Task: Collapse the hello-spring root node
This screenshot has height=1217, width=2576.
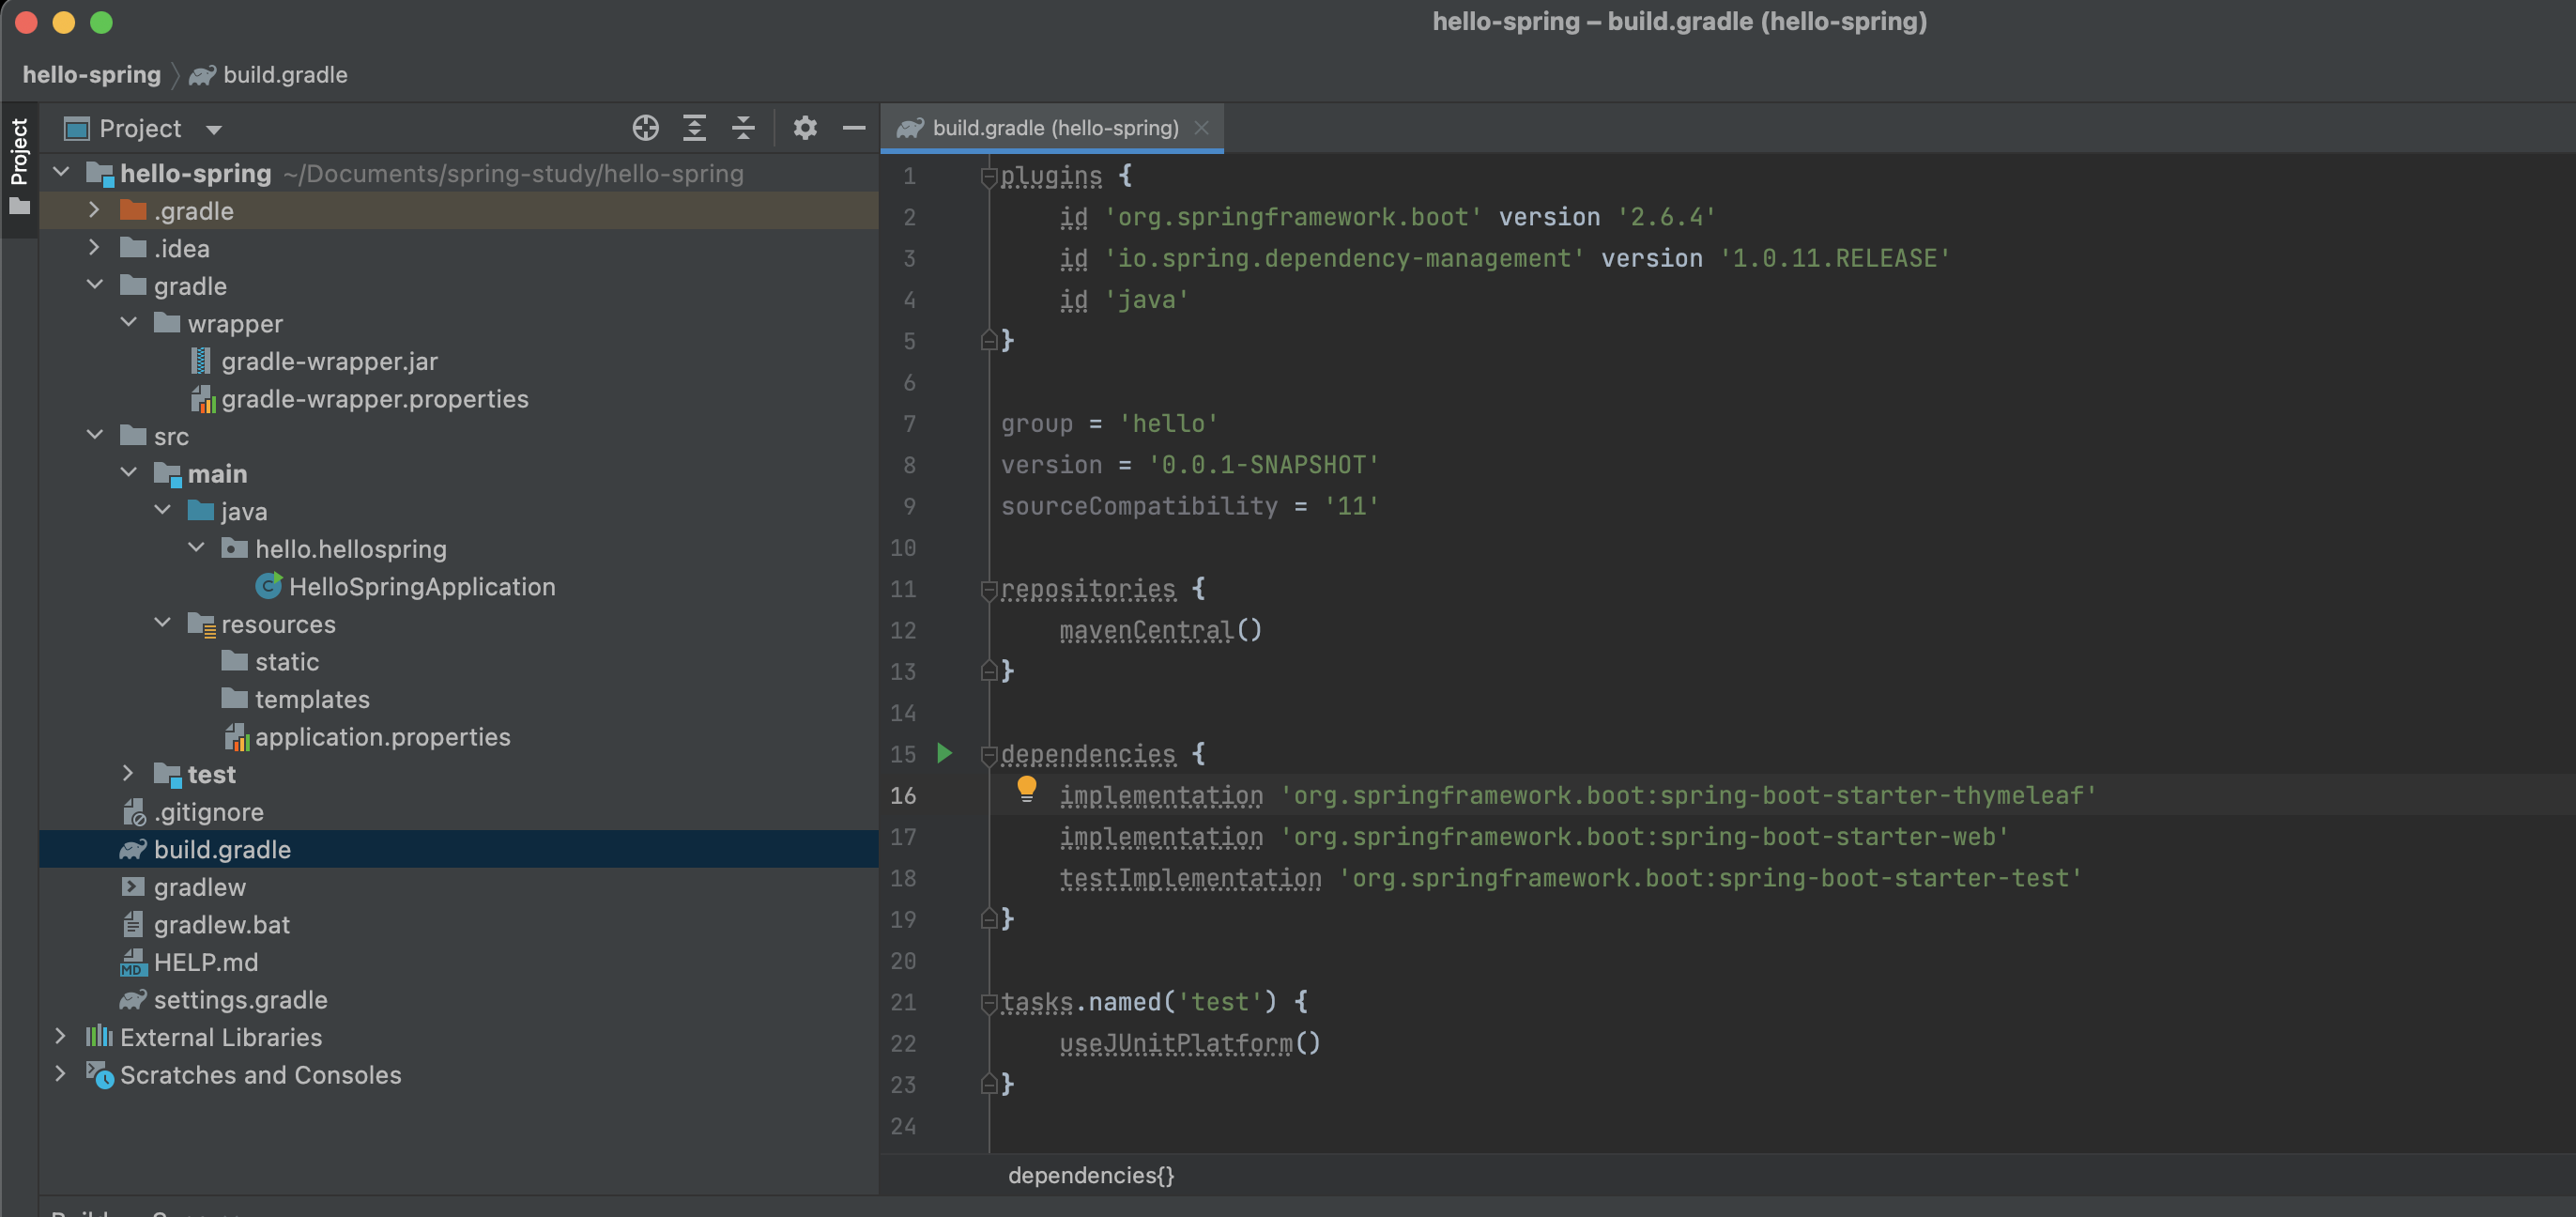Action: coord(61,172)
